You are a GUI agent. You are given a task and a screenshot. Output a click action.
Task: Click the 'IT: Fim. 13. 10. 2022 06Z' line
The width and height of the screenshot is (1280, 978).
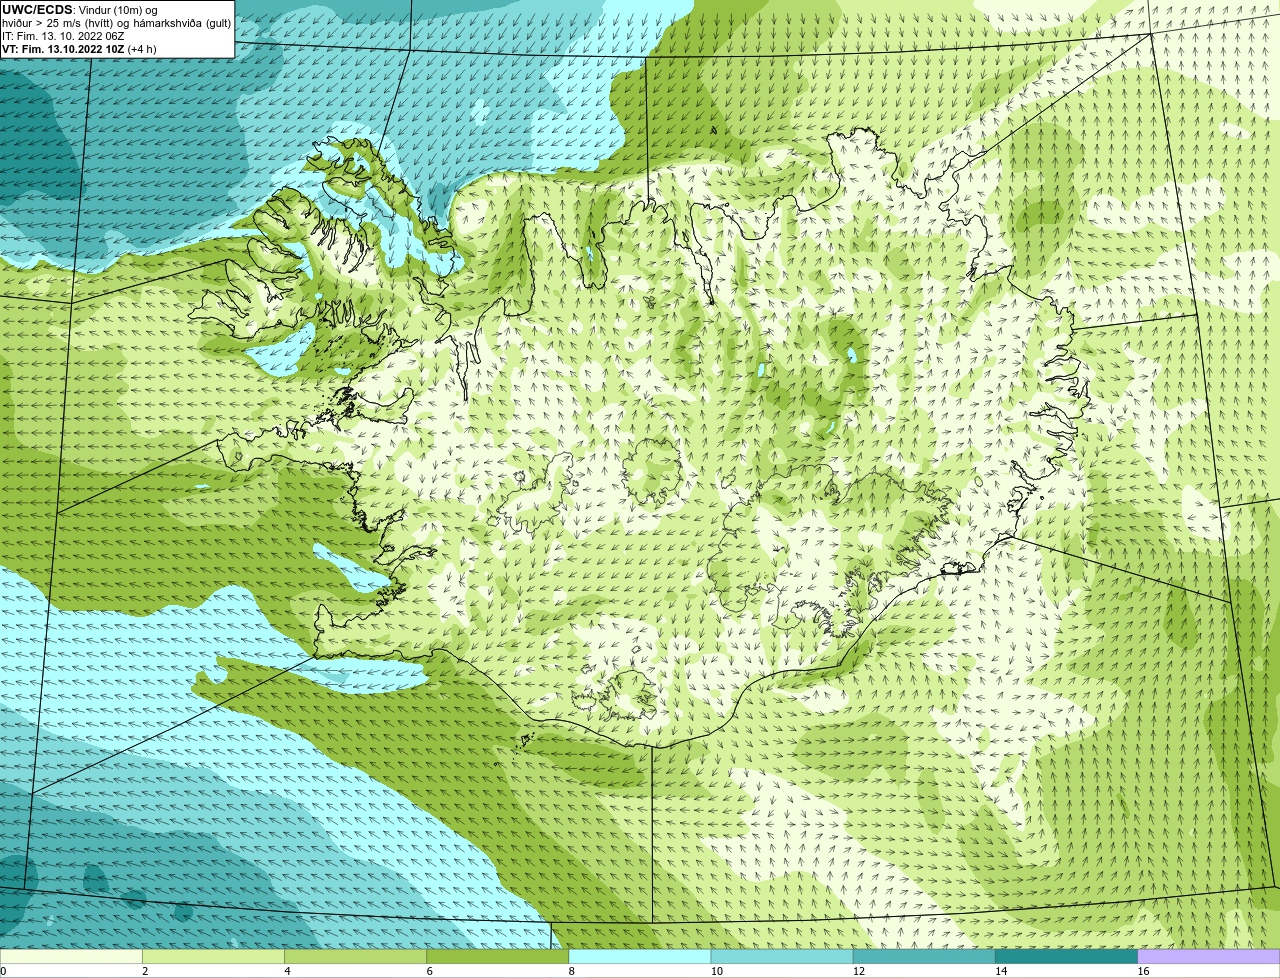click(63, 36)
